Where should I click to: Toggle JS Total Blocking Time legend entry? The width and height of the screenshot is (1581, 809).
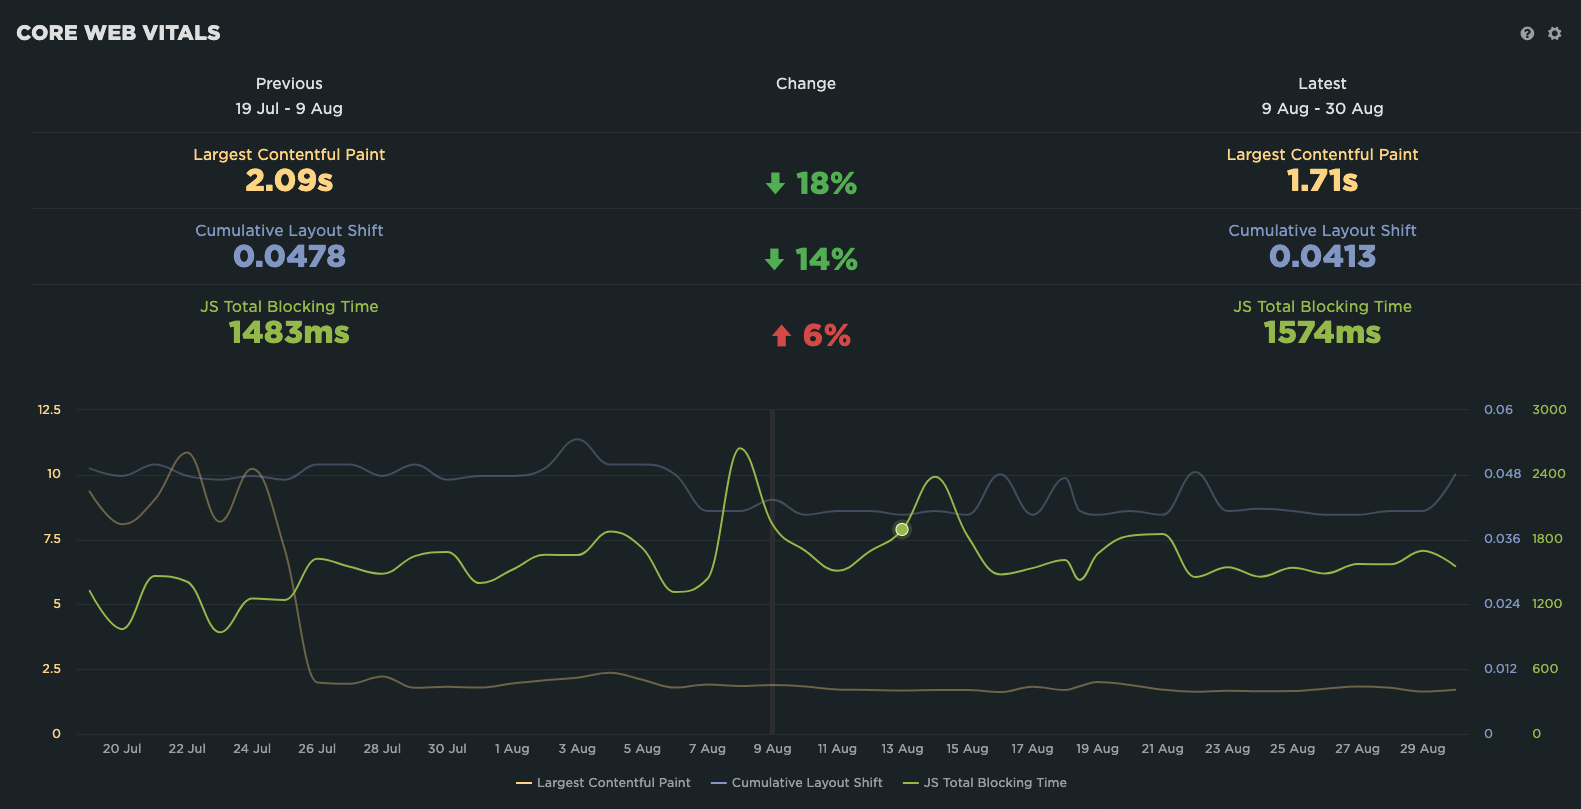point(985,783)
